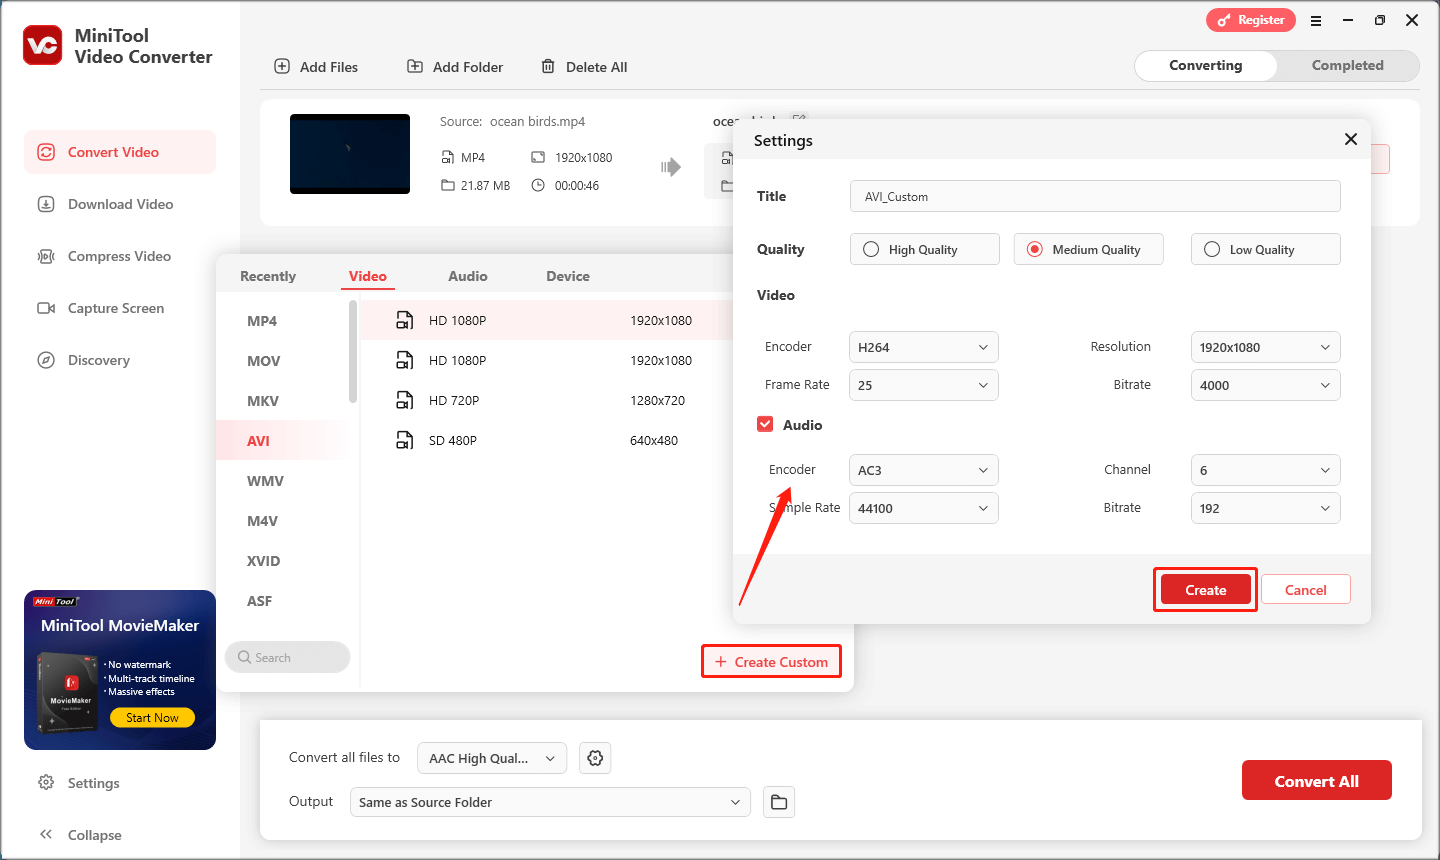Click the 1280x720 resolution text
Viewport: 1440px width, 860px height.
coord(657,400)
